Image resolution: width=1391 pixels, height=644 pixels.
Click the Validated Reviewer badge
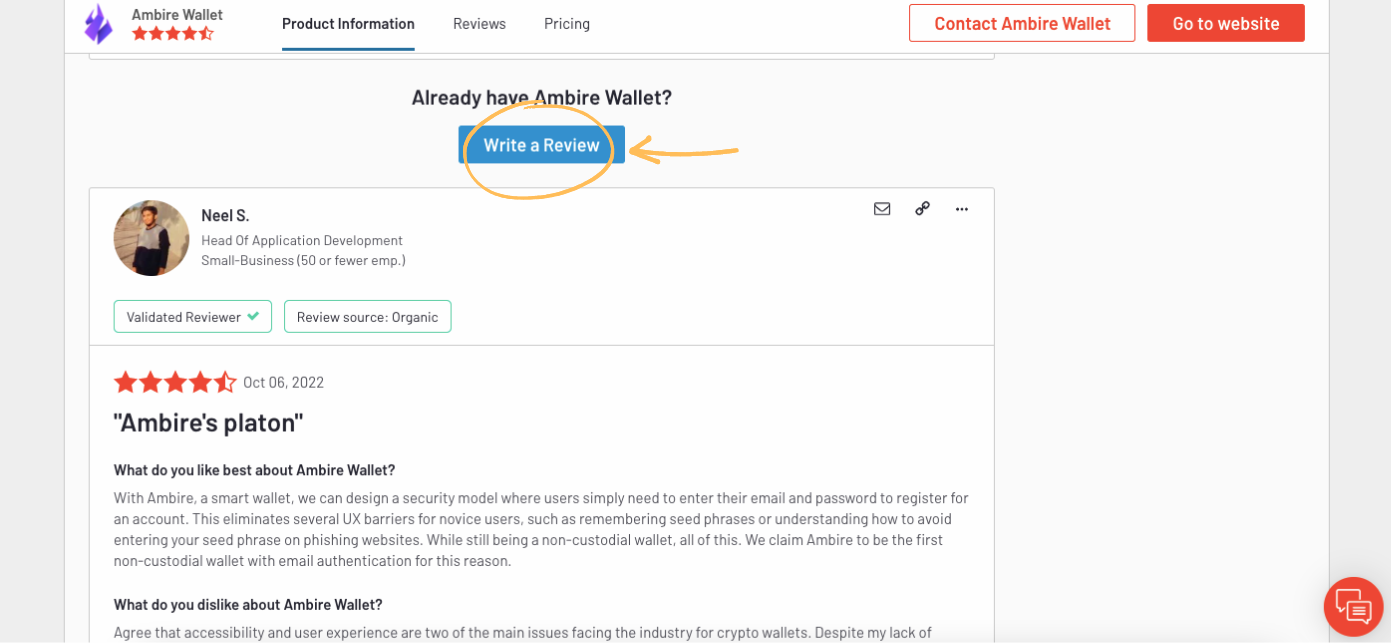192,317
